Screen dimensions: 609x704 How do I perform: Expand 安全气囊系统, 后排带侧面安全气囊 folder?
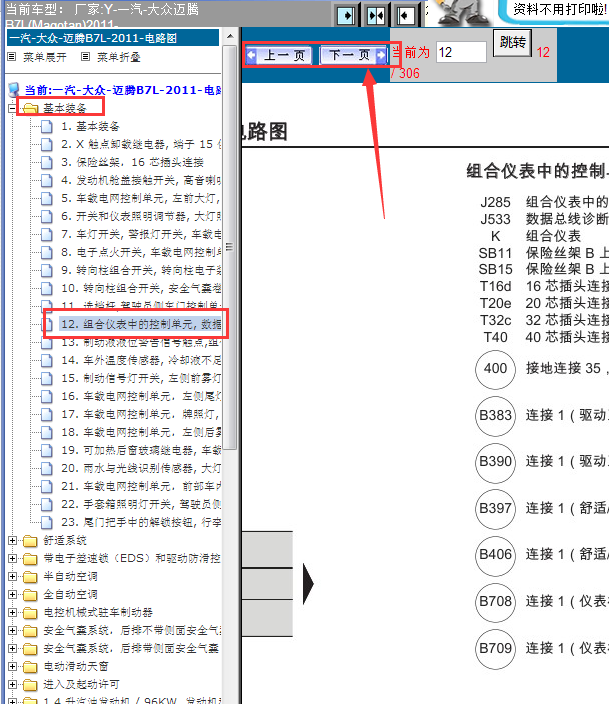click(x=12, y=648)
